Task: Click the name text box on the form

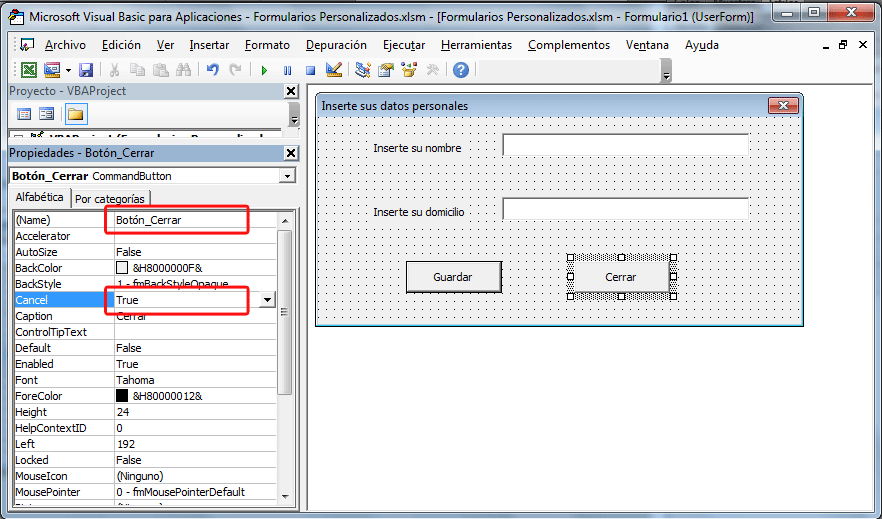Action: pos(626,145)
